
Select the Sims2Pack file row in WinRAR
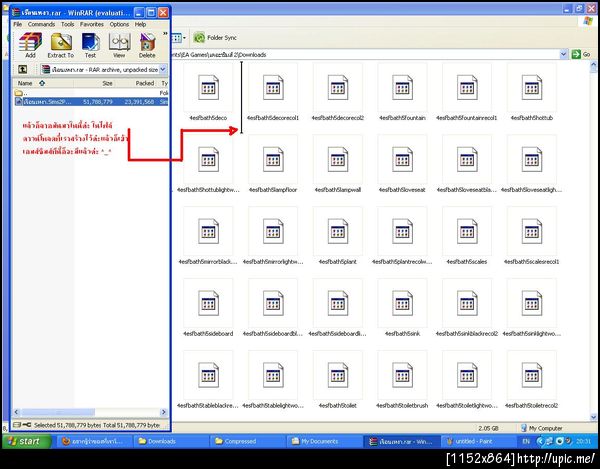tap(91, 101)
